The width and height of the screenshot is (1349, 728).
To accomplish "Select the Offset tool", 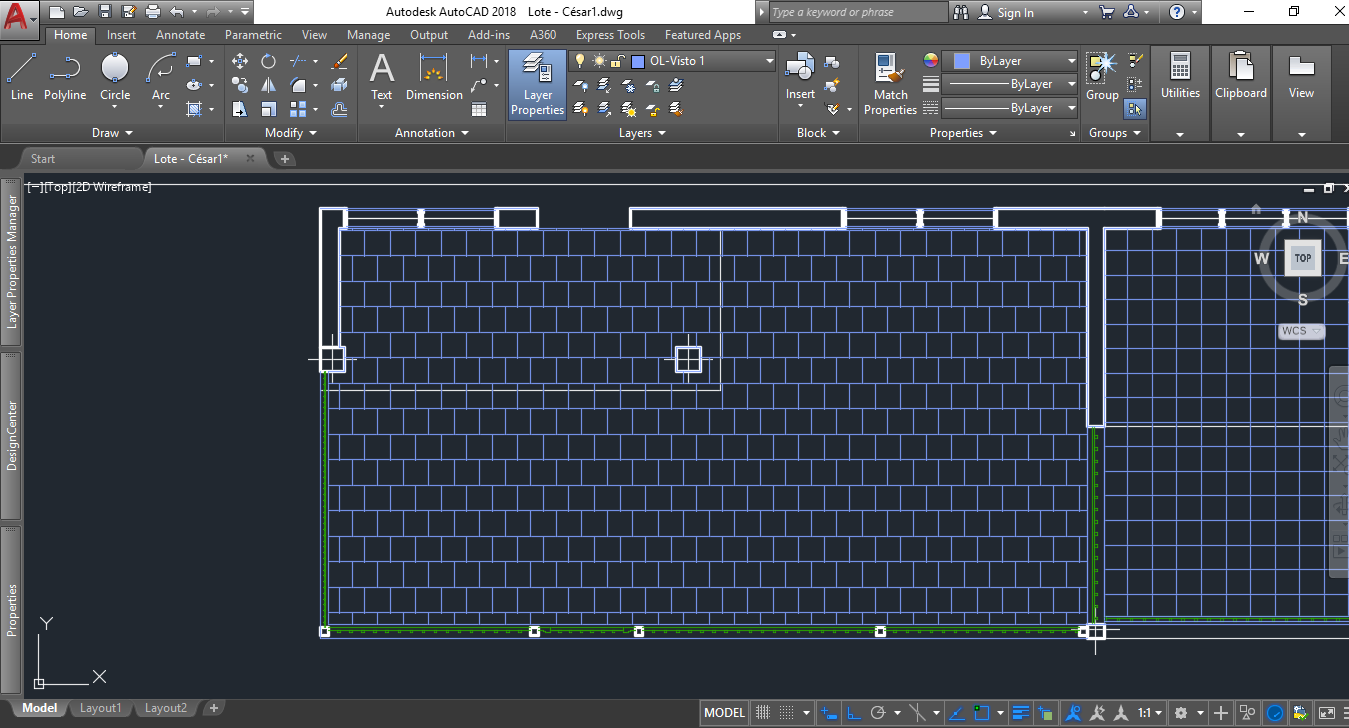I will (339, 109).
